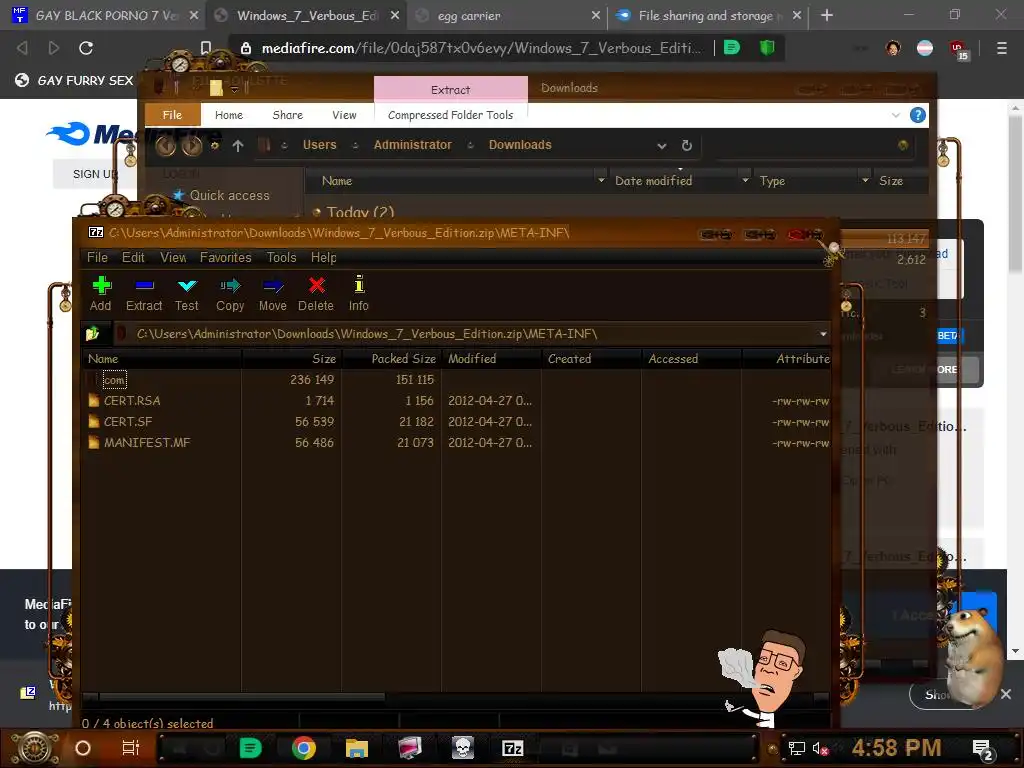Click Users in Explorer breadcrumb

coord(319,145)
